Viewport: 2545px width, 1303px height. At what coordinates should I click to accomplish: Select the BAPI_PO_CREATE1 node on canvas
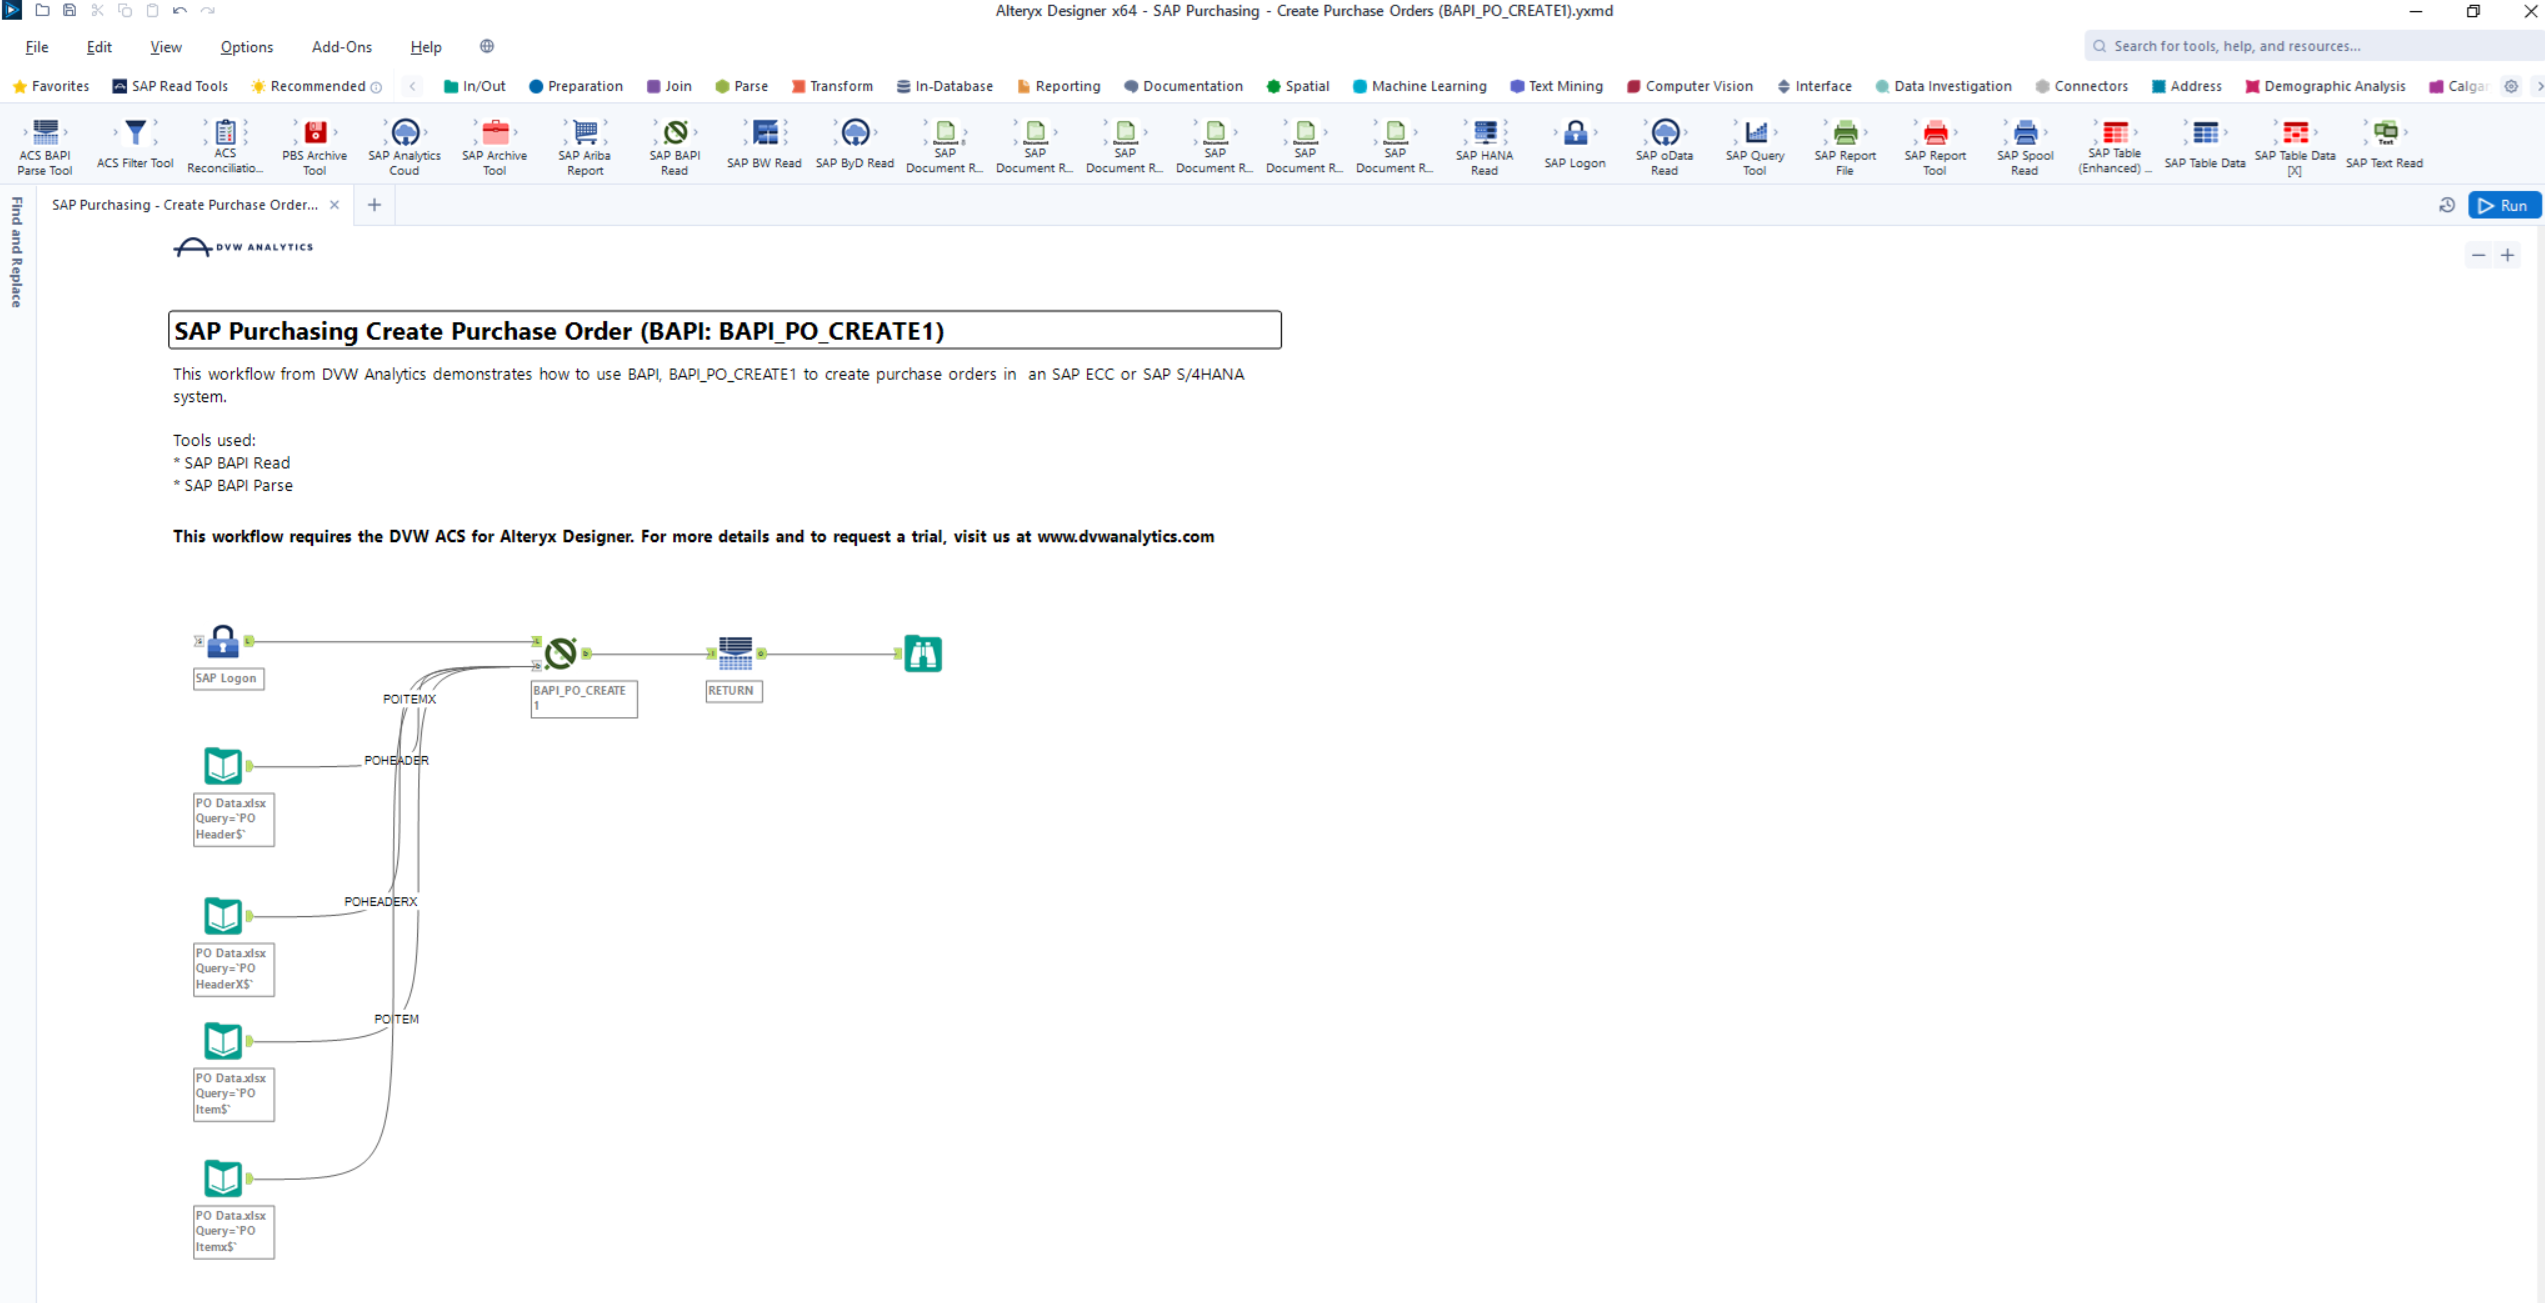(x=561, y=654)
